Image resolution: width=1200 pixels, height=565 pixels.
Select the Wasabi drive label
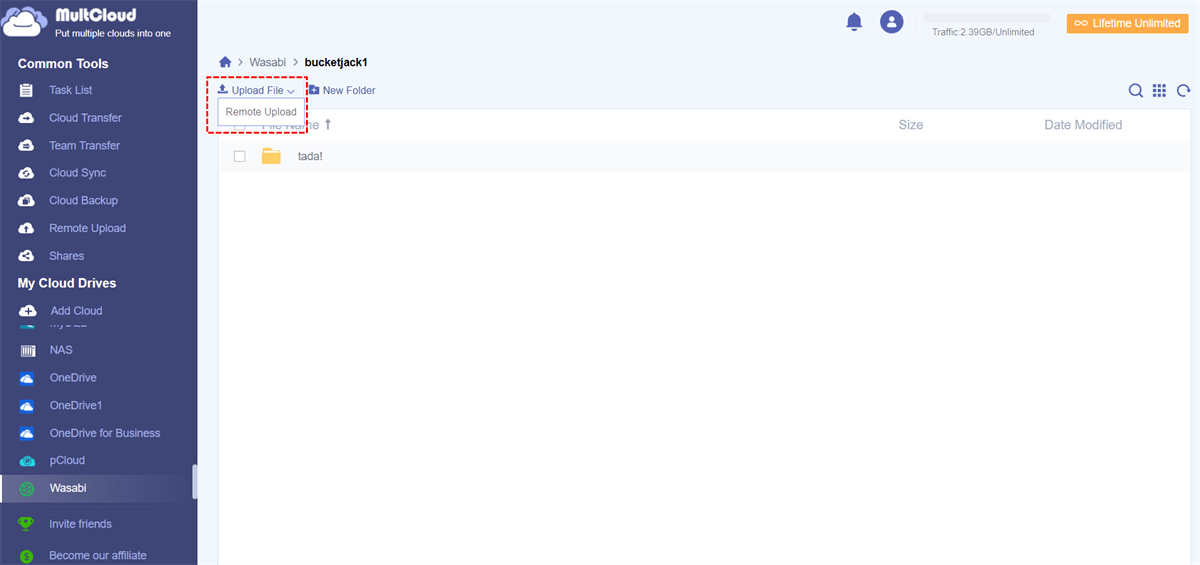coord(68,489)
